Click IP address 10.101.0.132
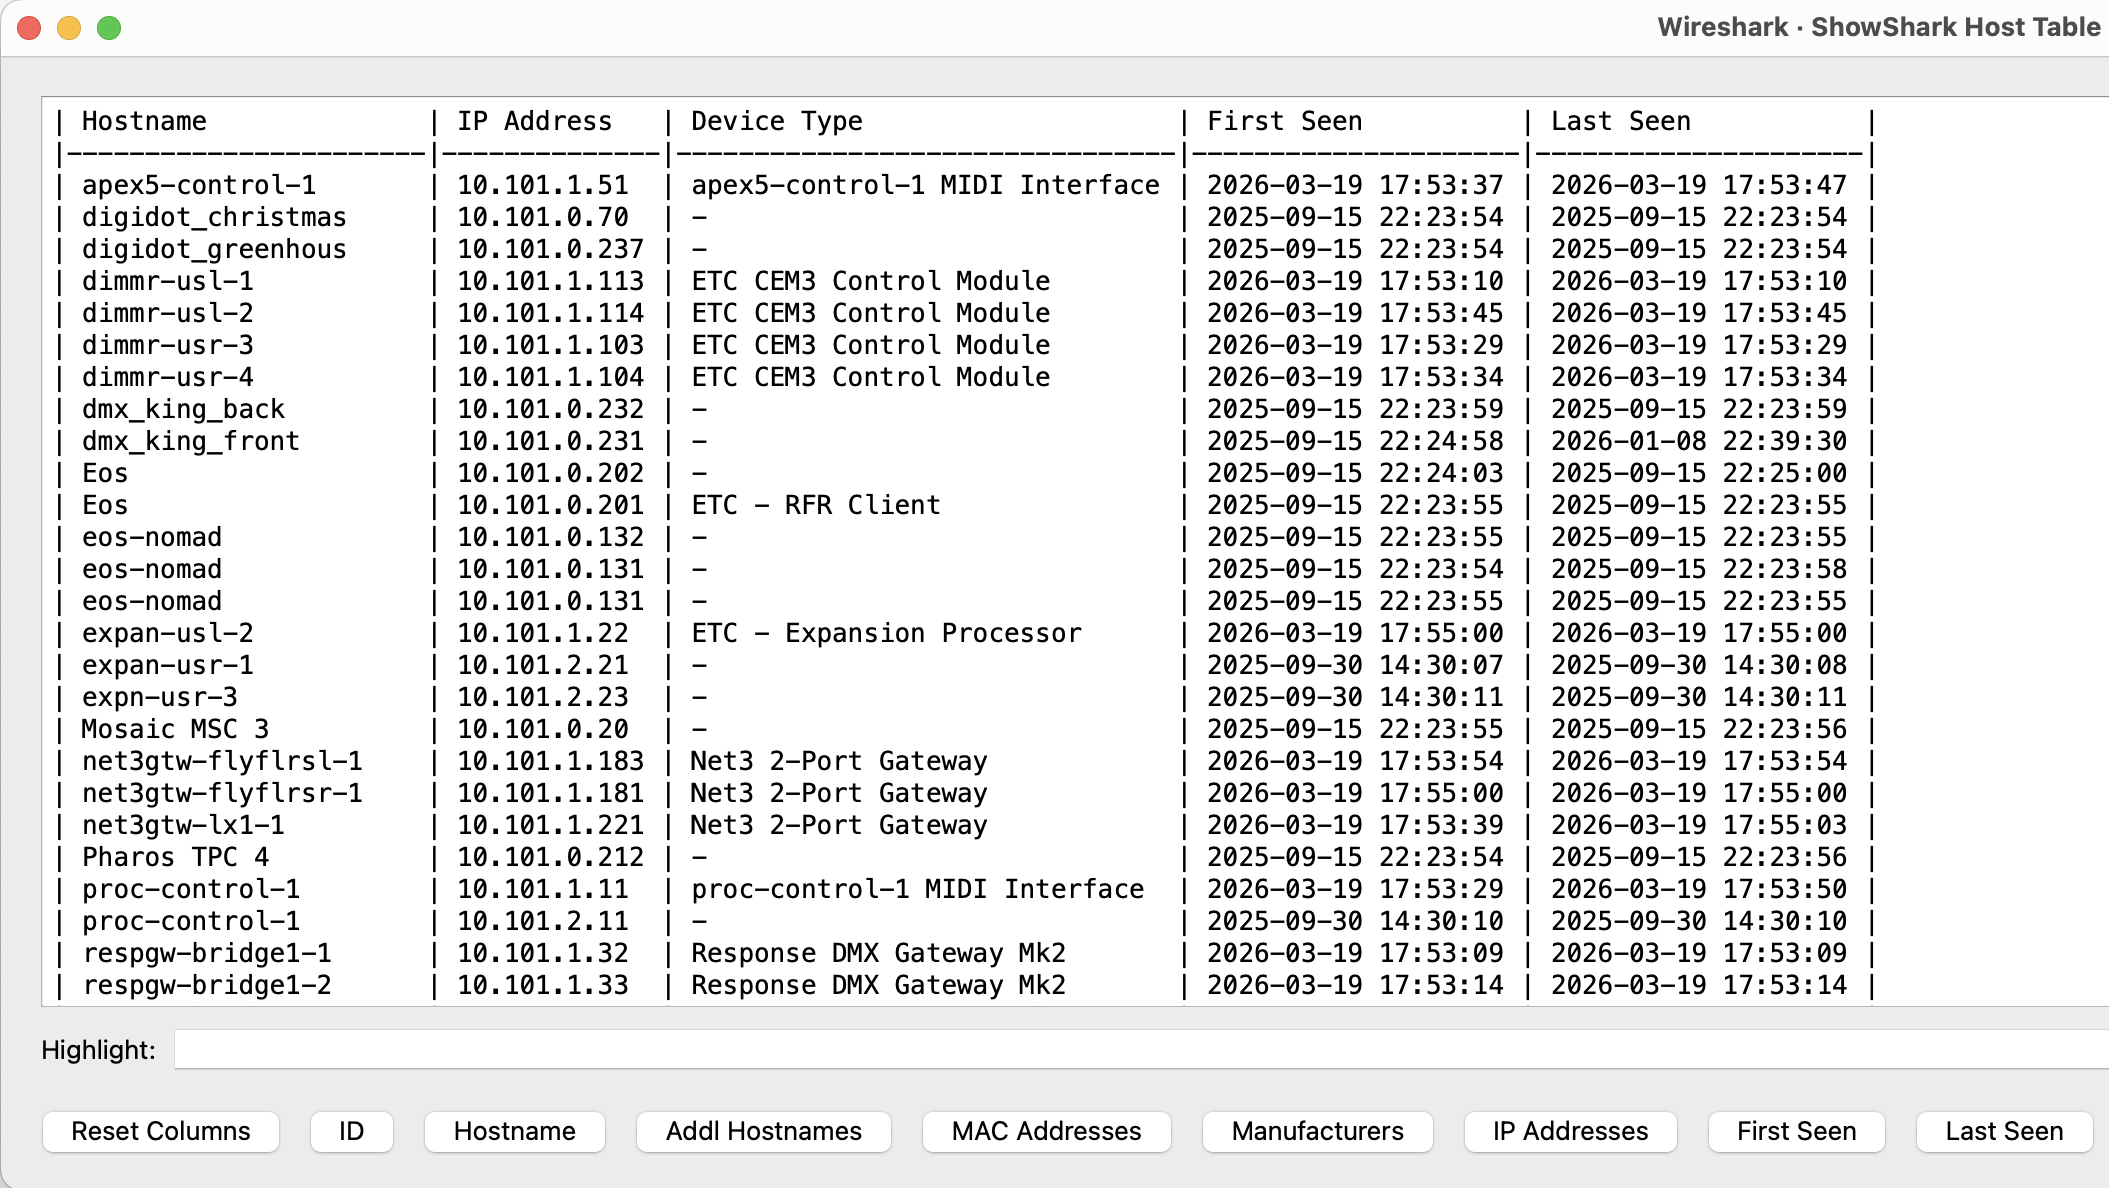 (551, 537)
